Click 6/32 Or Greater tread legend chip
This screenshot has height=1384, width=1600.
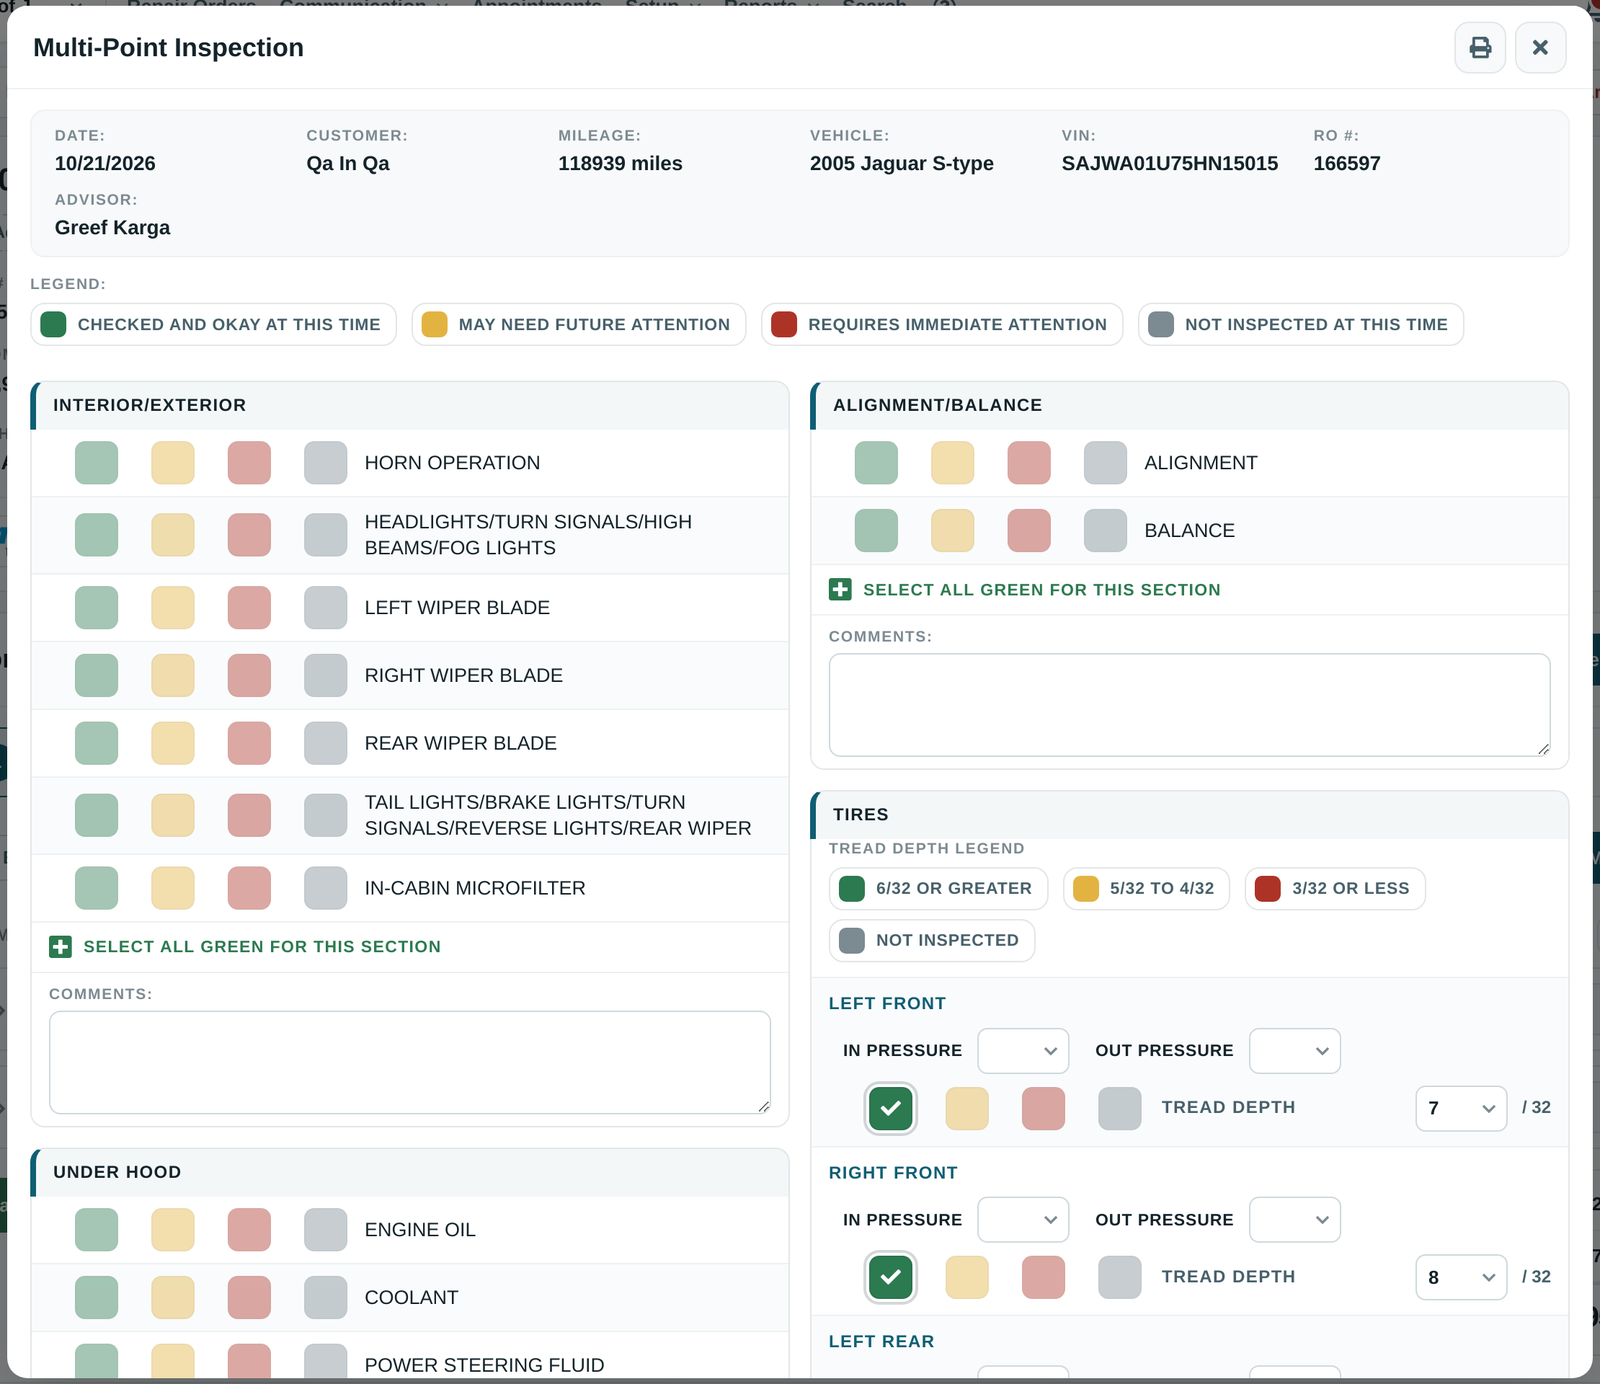(x=938, y=889)
